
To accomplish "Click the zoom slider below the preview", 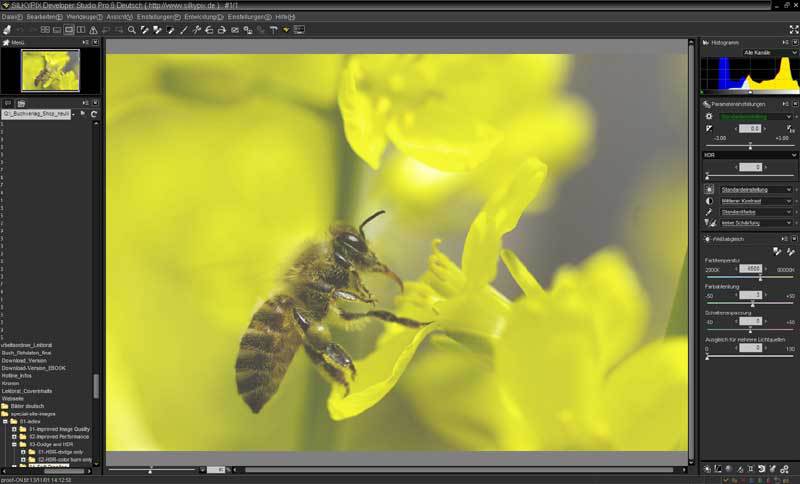I will (152, 469).
